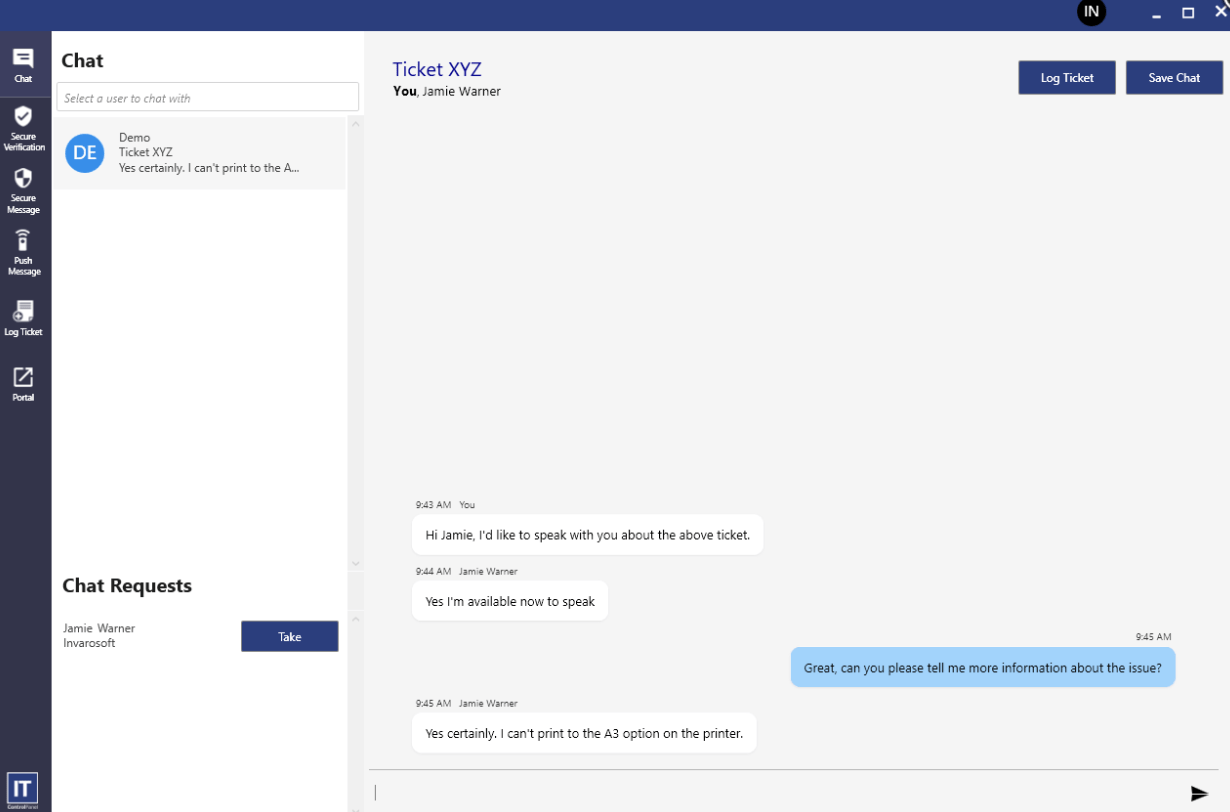Image resolution: width=1230 pixels, height=812 pixels.
Task: Open Push Message from sidebar
Action: click(x=23, y=252)
